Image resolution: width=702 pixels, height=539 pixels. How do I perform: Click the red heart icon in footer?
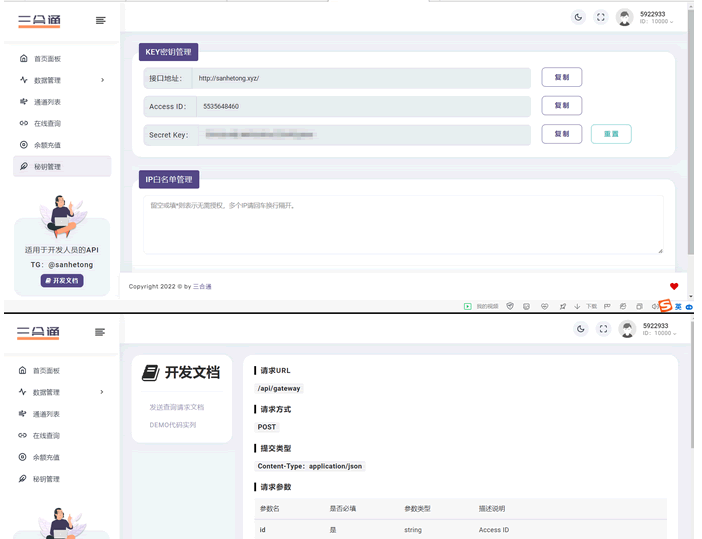coord(674,287)
